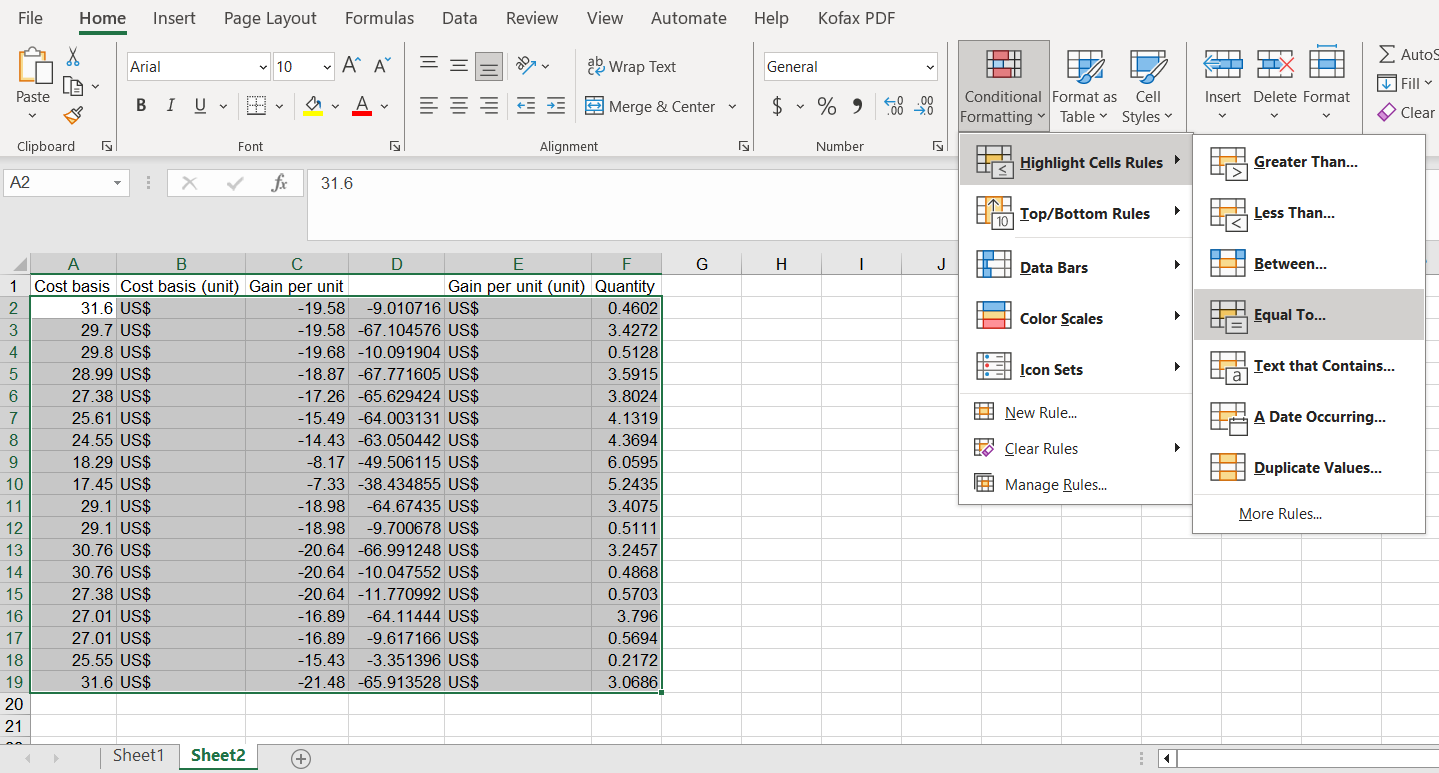The height and width of the screenshot is (773, 1439).
Task: Click Format cells icon
Action: 1326,64
